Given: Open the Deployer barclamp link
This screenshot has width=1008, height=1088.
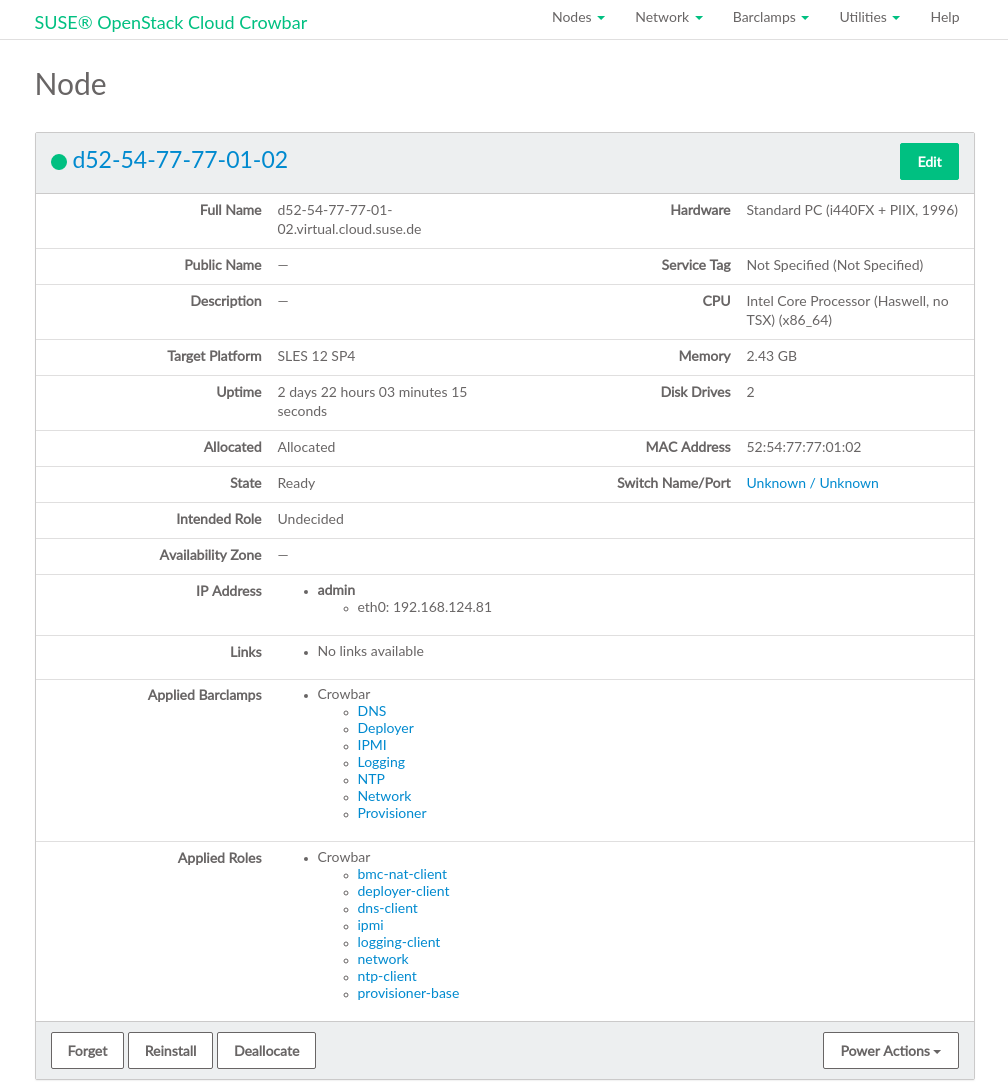Looking at the screenshot, I should 385,728.
